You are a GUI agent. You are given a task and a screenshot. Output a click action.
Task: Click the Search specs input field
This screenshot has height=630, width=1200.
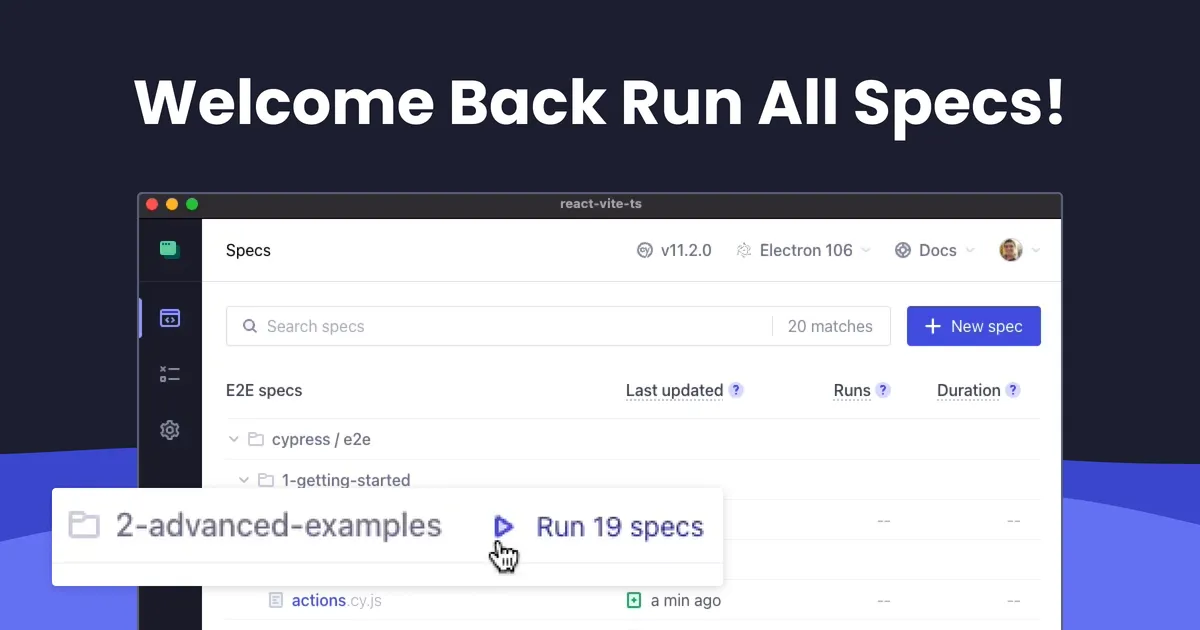[x=500, y=326]
